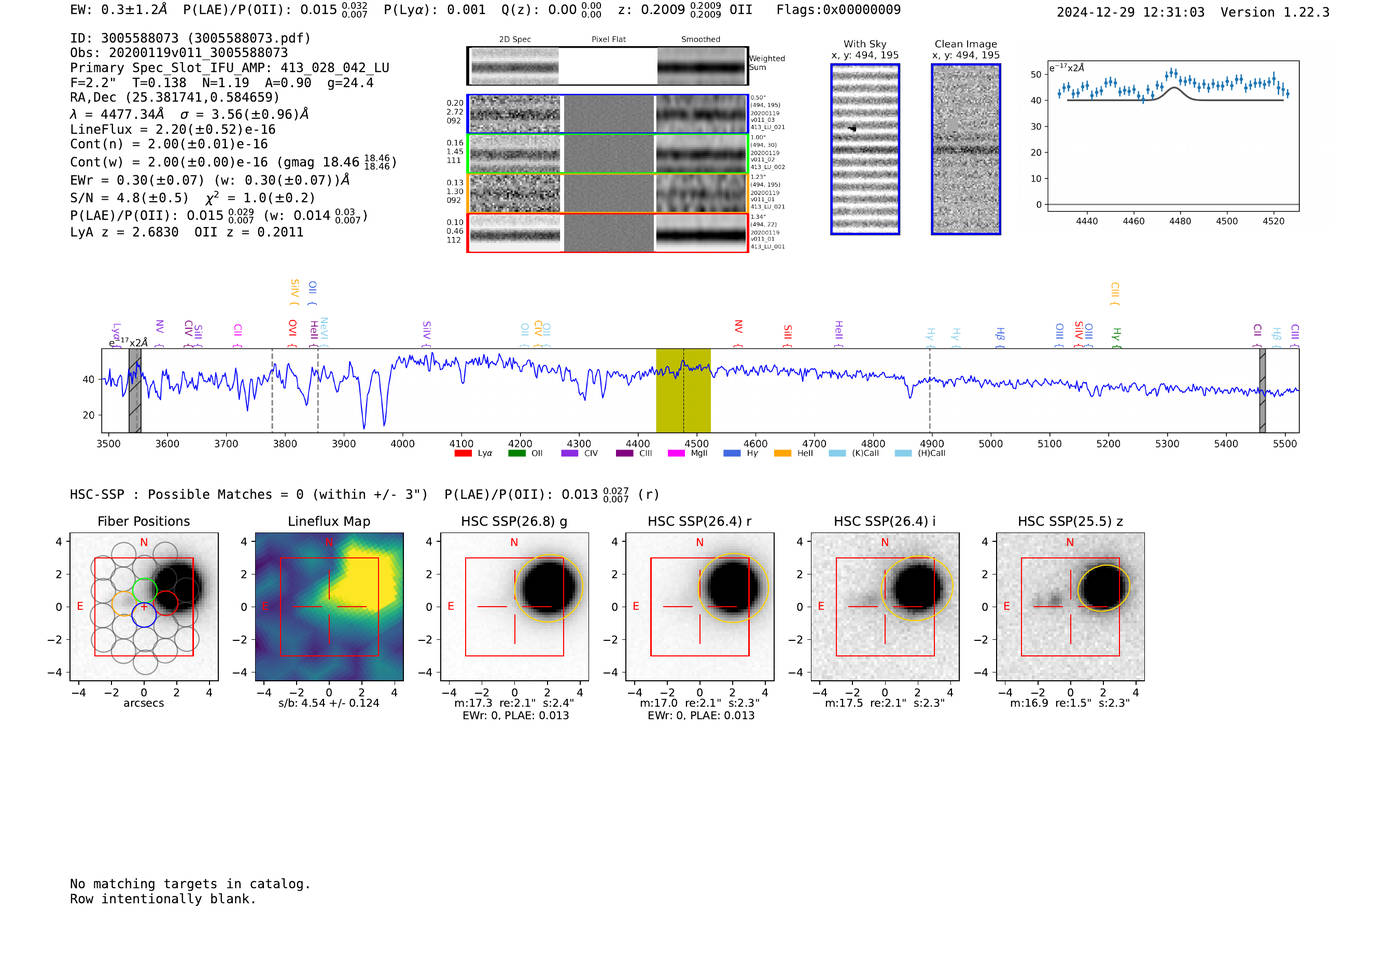This screenshot has width=1400, height=953.
Task: Click the P(LAE)/P(OII): 0.015 header value
Action: (x=275, y=10)
